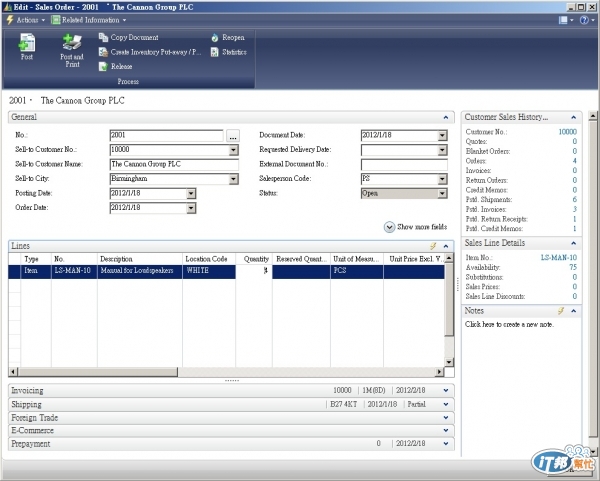Open Salesperson Code dropdown
600x481 pixels.
pyautogui.click(x=442, y=179)
